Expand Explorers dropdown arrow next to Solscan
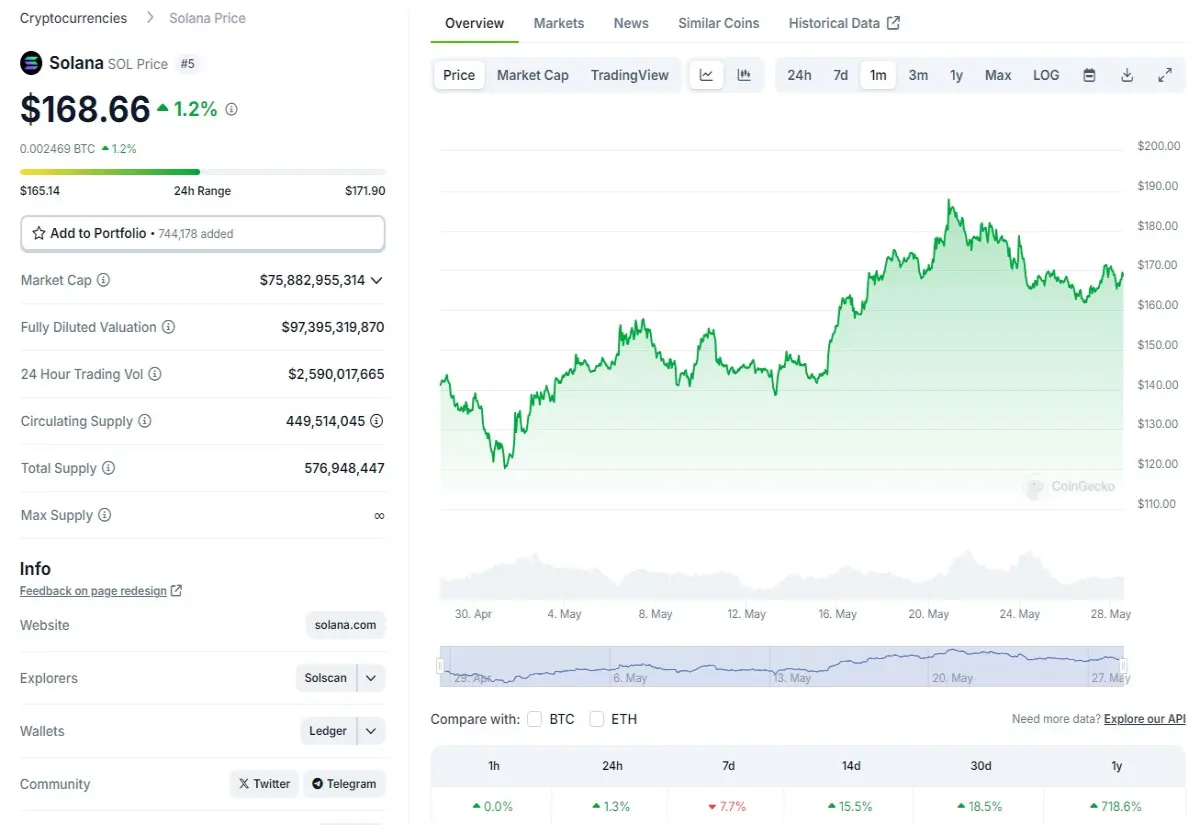This screenshot has width=1200, height=825. [371, 678]
